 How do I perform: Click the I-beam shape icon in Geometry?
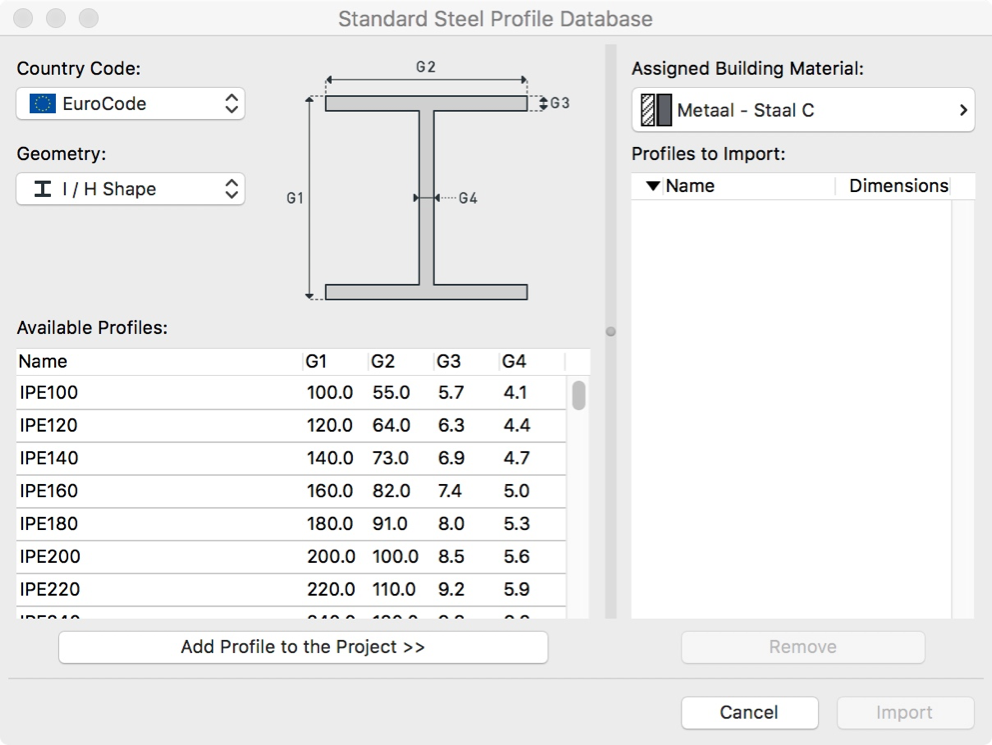click(42, 189)
